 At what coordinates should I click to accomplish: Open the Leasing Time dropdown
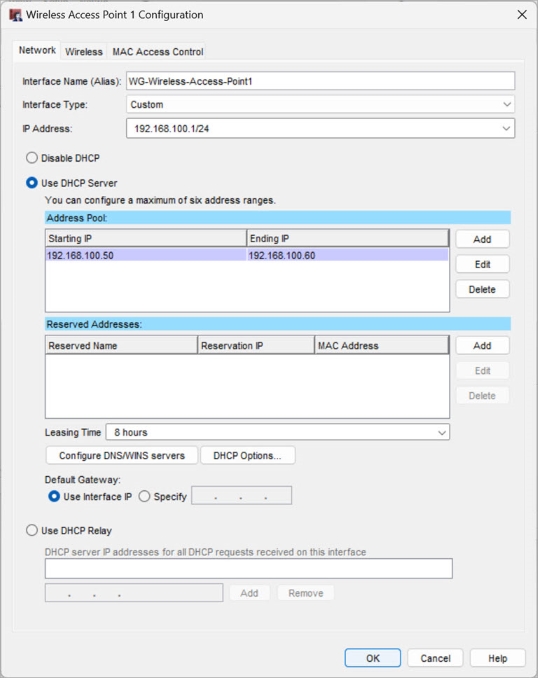pyautogui.click(x=278, y=432)
